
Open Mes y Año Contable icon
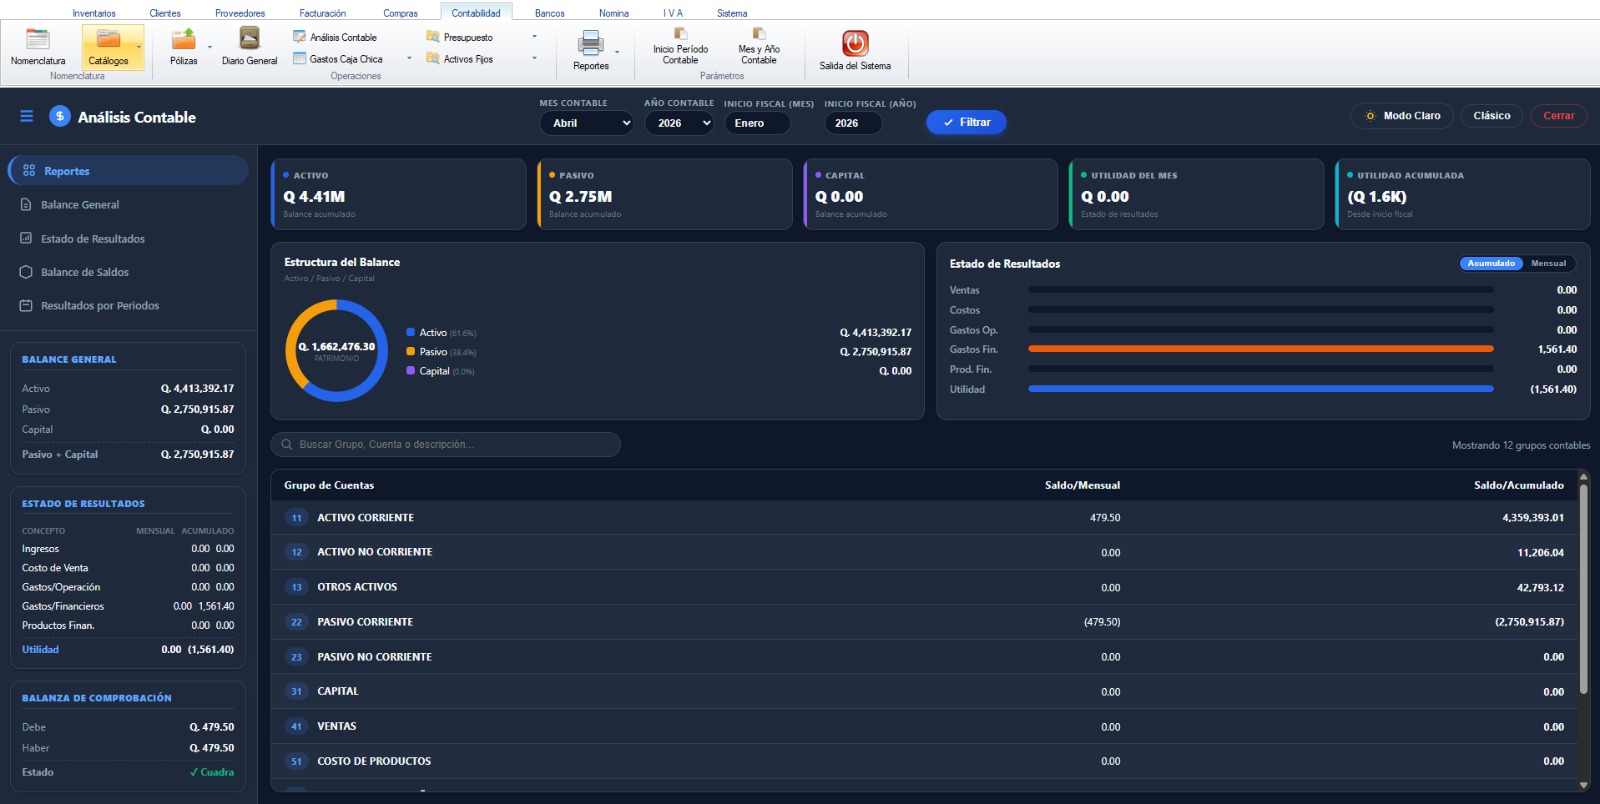point(759,47)
